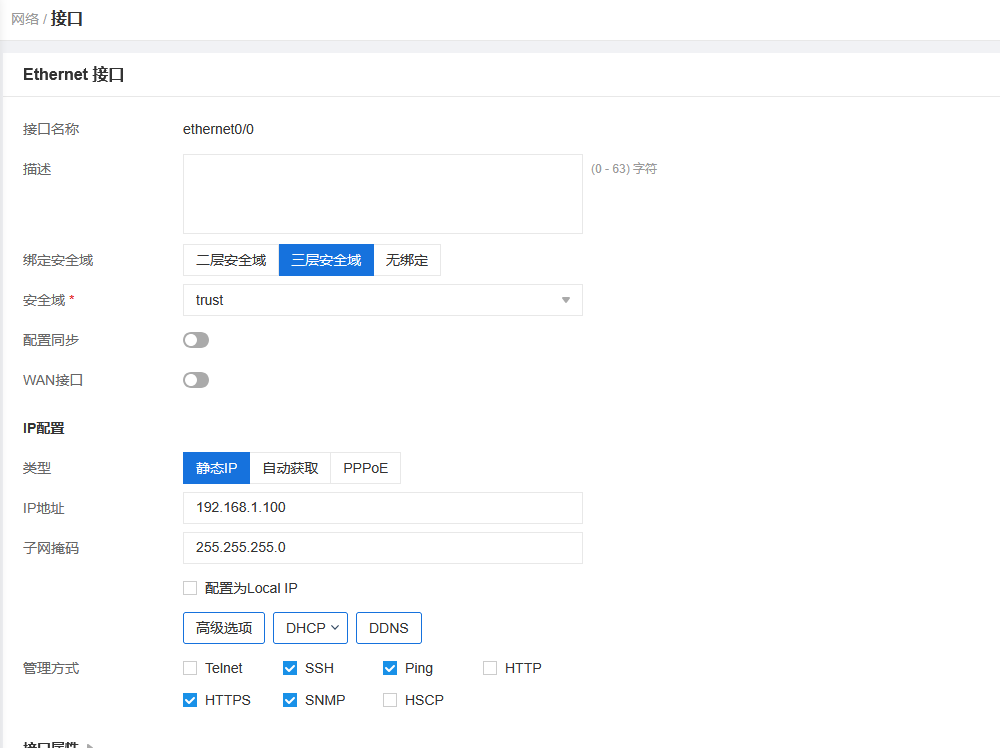The height and width of the screenshot is (748, 1000).
Task: Enable Telnet management checkbox
Action: [x=190, y=668]
